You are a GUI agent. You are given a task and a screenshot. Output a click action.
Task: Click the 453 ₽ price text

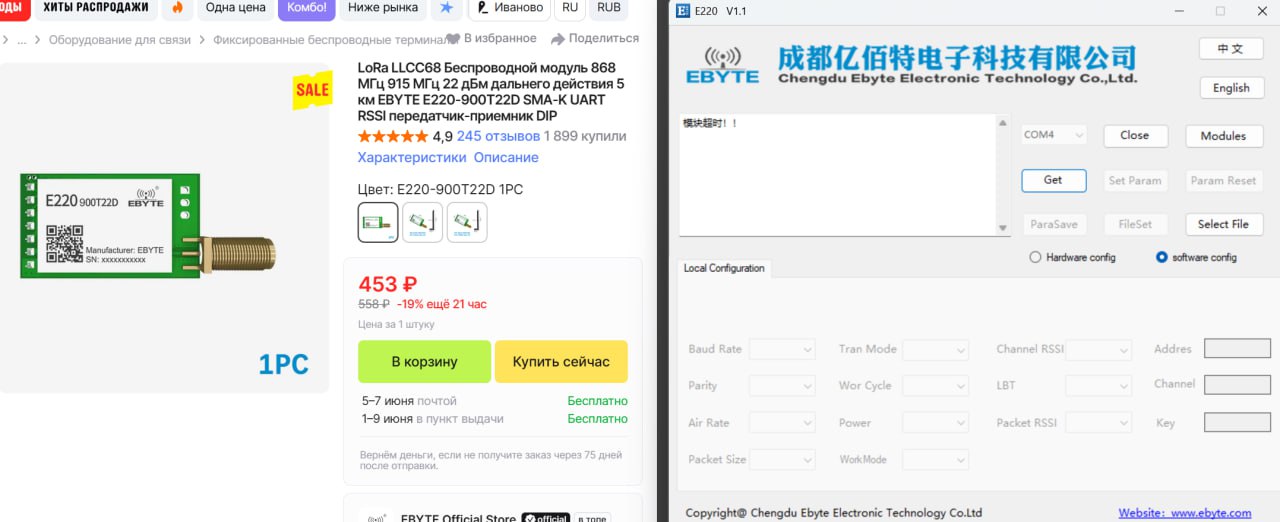[x=387, y=284]
